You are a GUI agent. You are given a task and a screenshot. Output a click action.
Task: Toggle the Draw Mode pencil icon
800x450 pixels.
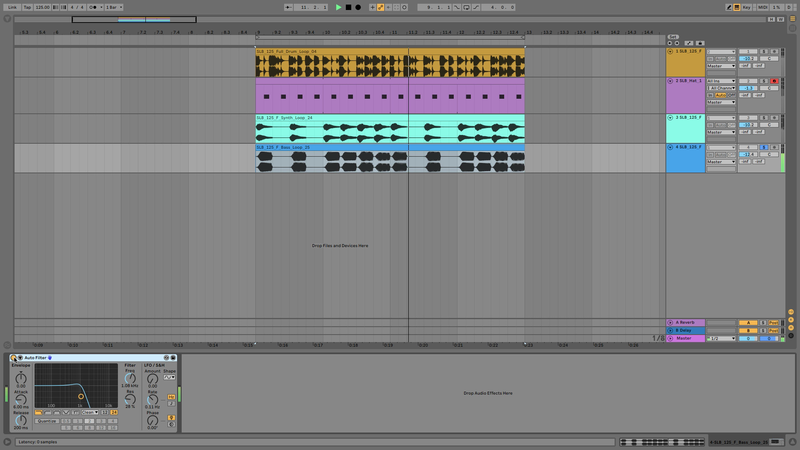(729, 7)
